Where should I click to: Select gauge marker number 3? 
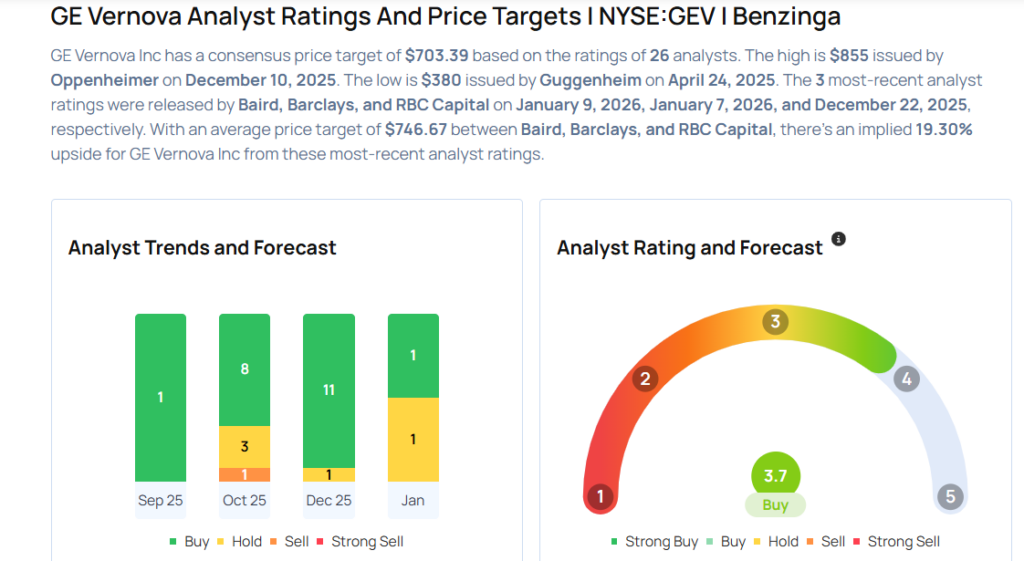click(775, 322)
